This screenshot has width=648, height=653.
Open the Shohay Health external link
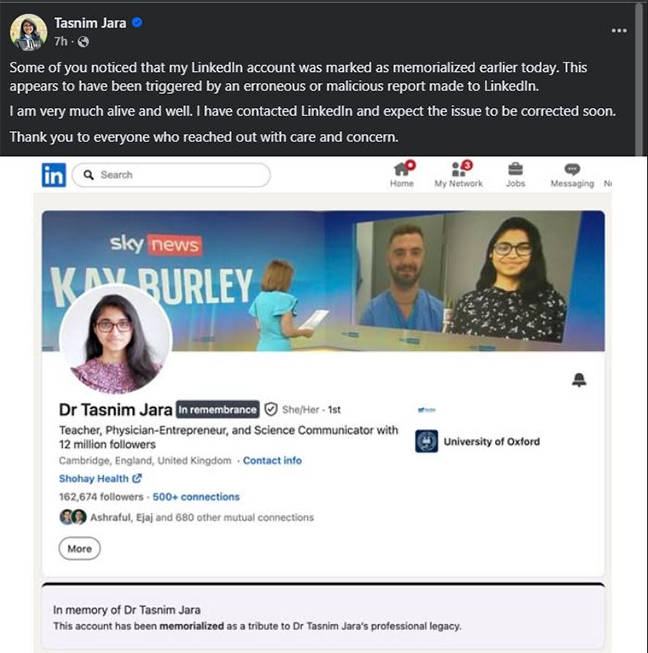pyautogui.click(x=100, y=479)
